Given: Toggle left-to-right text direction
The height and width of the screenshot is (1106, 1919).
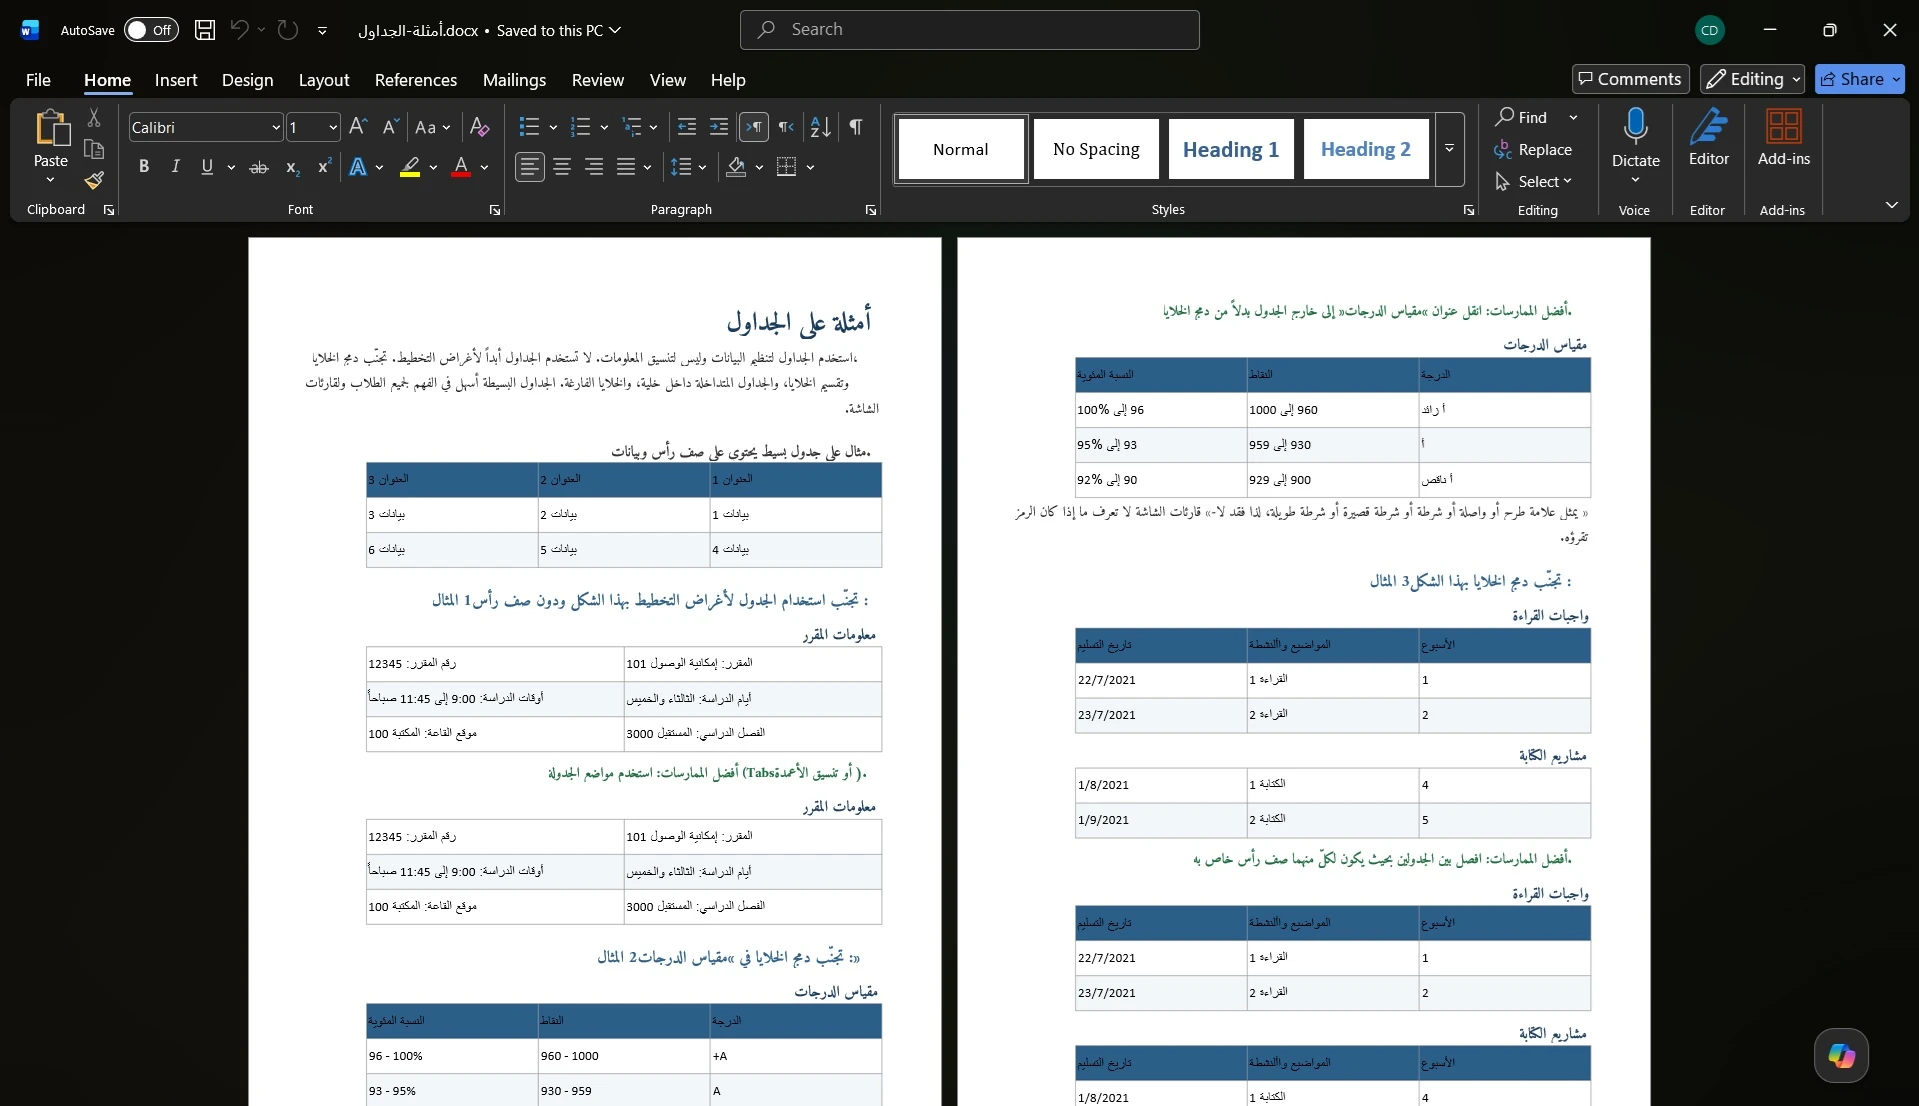Looking at the screenshot, I should (x=754, y=127).
